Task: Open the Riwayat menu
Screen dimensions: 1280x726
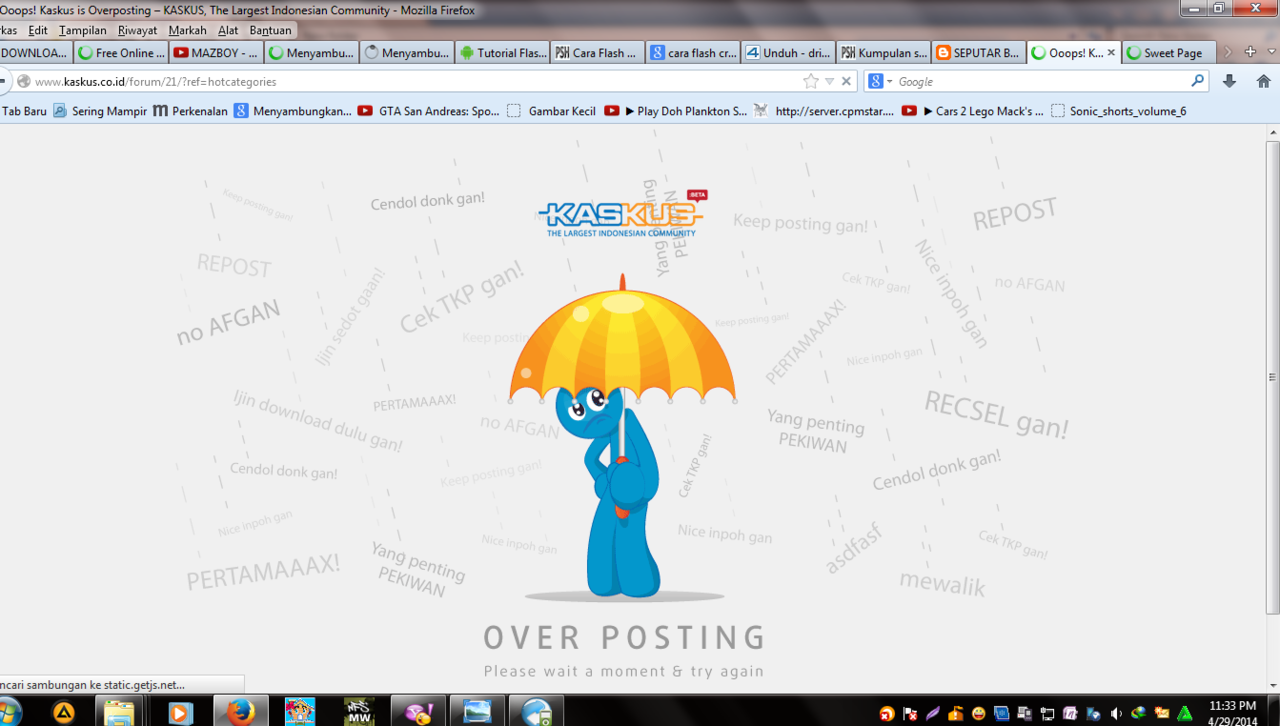Action: [x=137, y=30]
